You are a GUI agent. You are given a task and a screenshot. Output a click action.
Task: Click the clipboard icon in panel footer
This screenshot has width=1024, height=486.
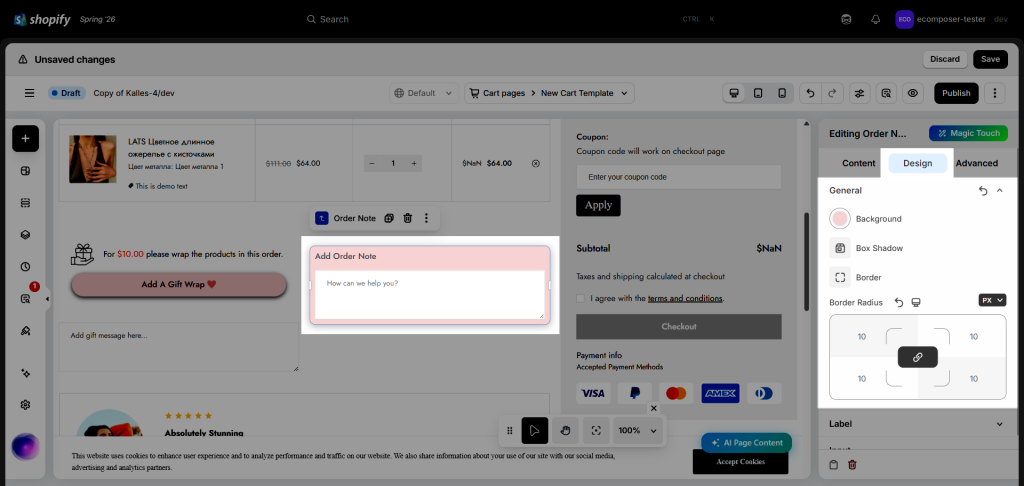[x=833, y=465]
